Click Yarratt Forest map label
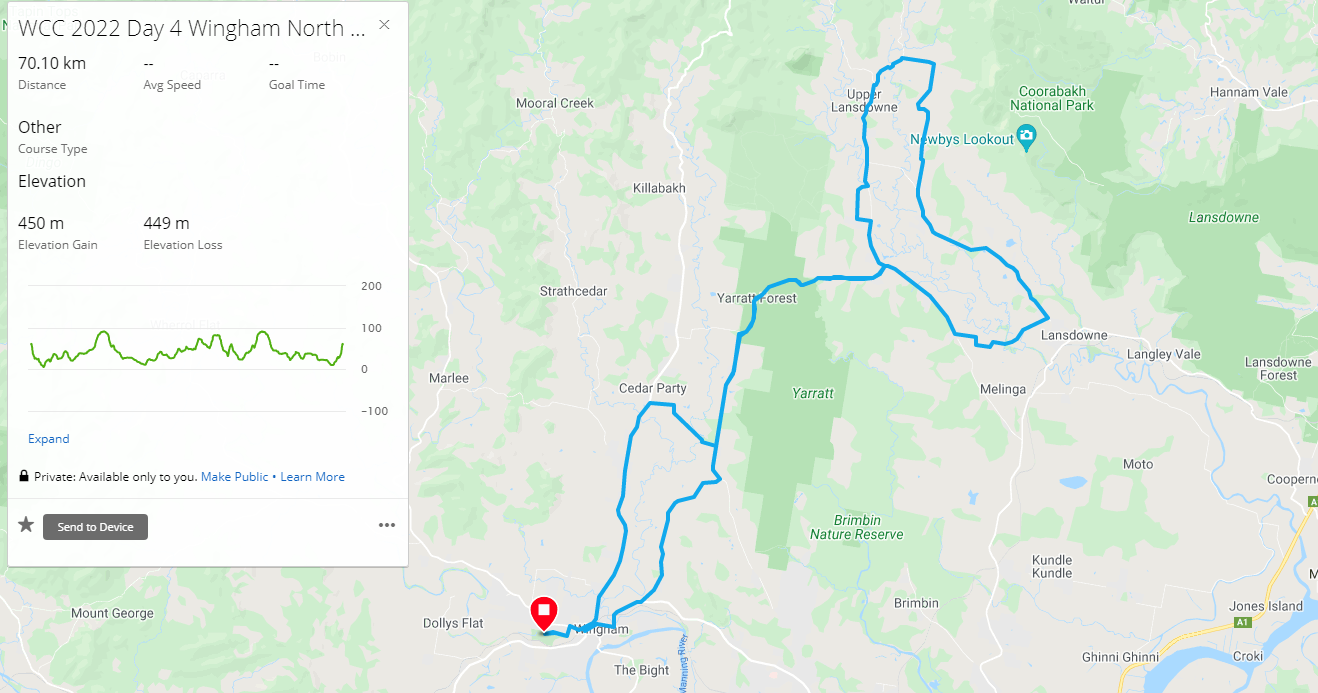This screenshot has height=693, width=1318. pyautogui.click(x=757, y=298)
